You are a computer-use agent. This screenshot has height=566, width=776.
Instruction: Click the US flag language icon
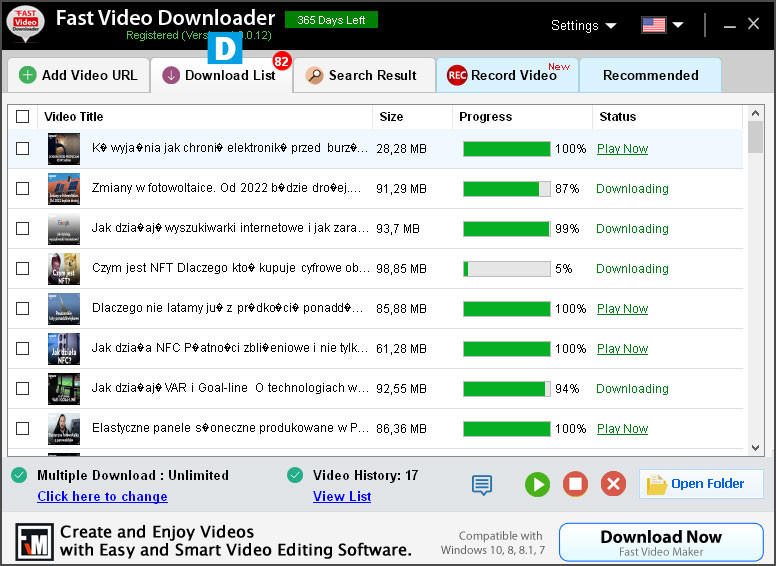coord(654,25)
